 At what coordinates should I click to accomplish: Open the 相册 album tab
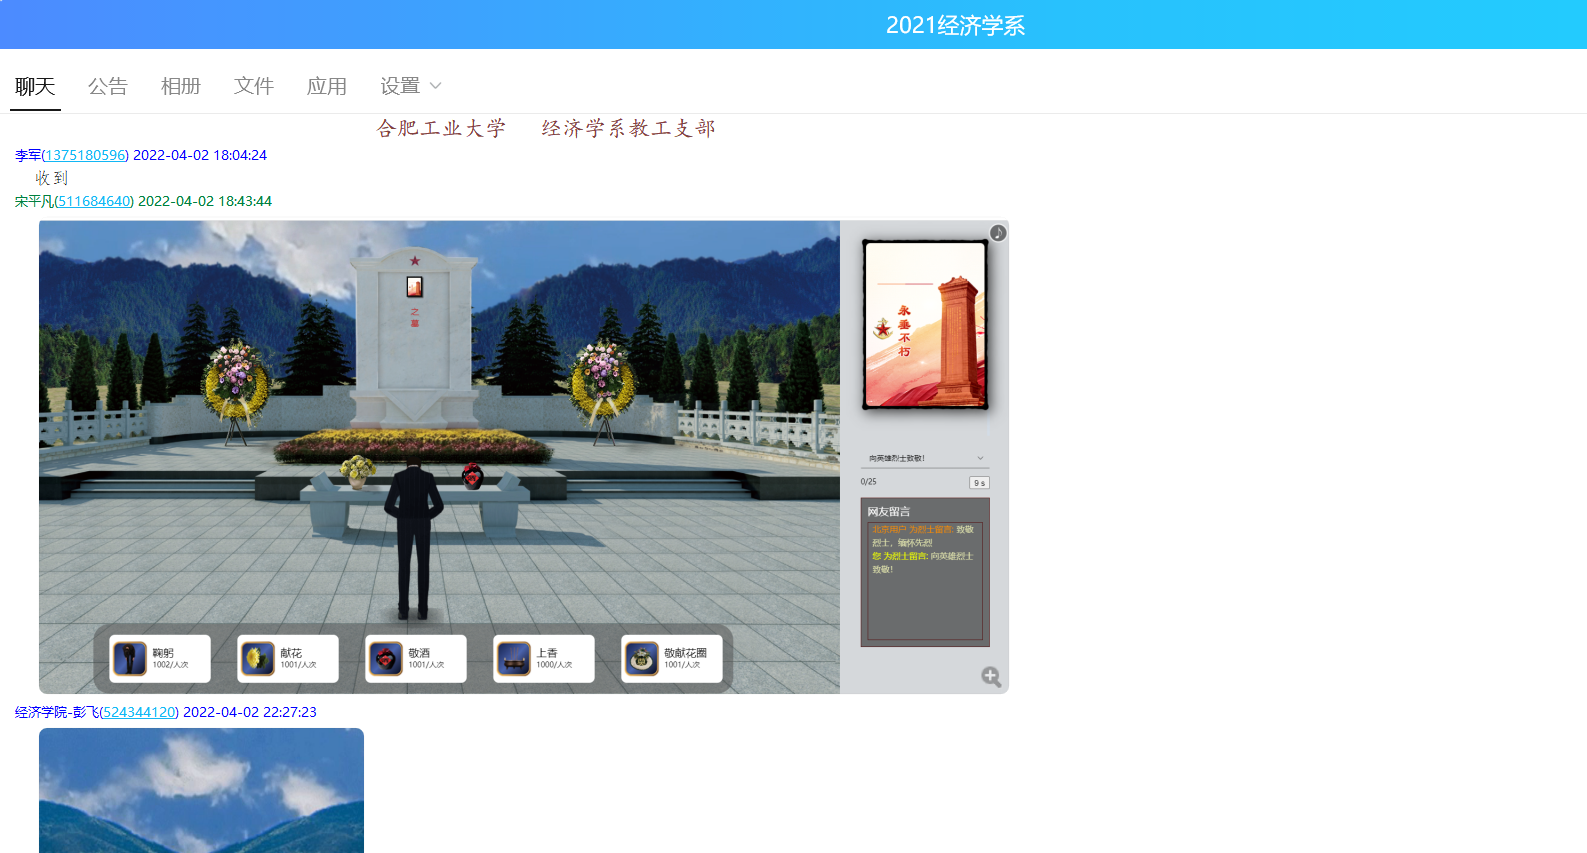pyautogui.click(x=181, y=86)
